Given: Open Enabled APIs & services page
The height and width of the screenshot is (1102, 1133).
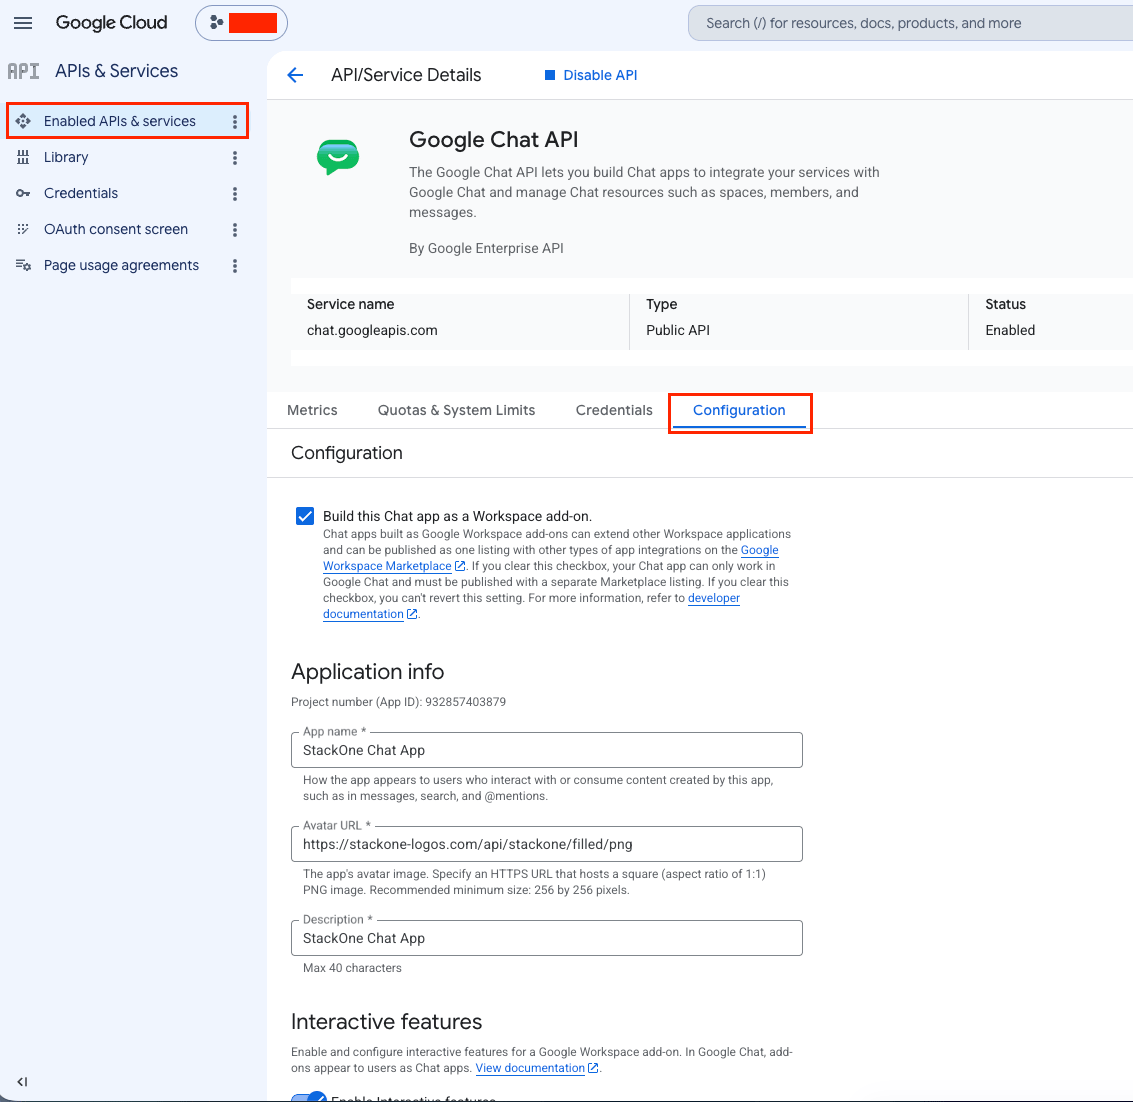Looking at the screenshot, I should [119, 121].
